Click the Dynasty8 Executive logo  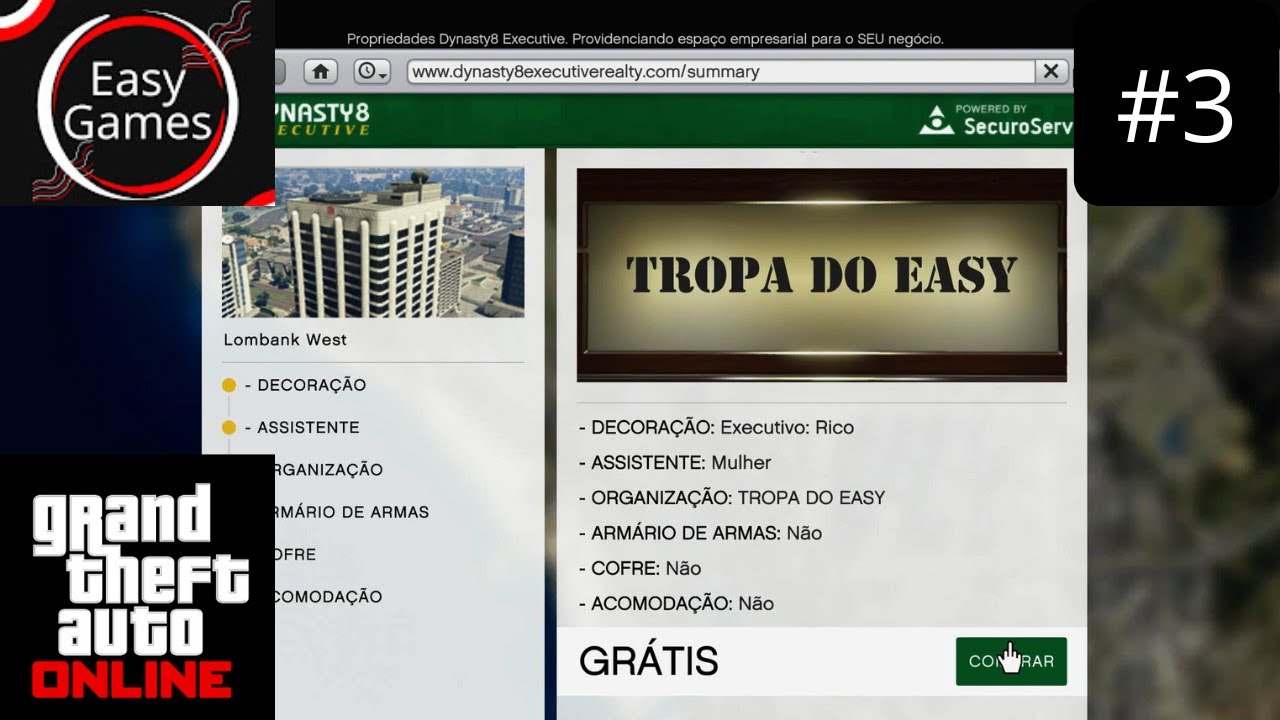coord(322,120)
